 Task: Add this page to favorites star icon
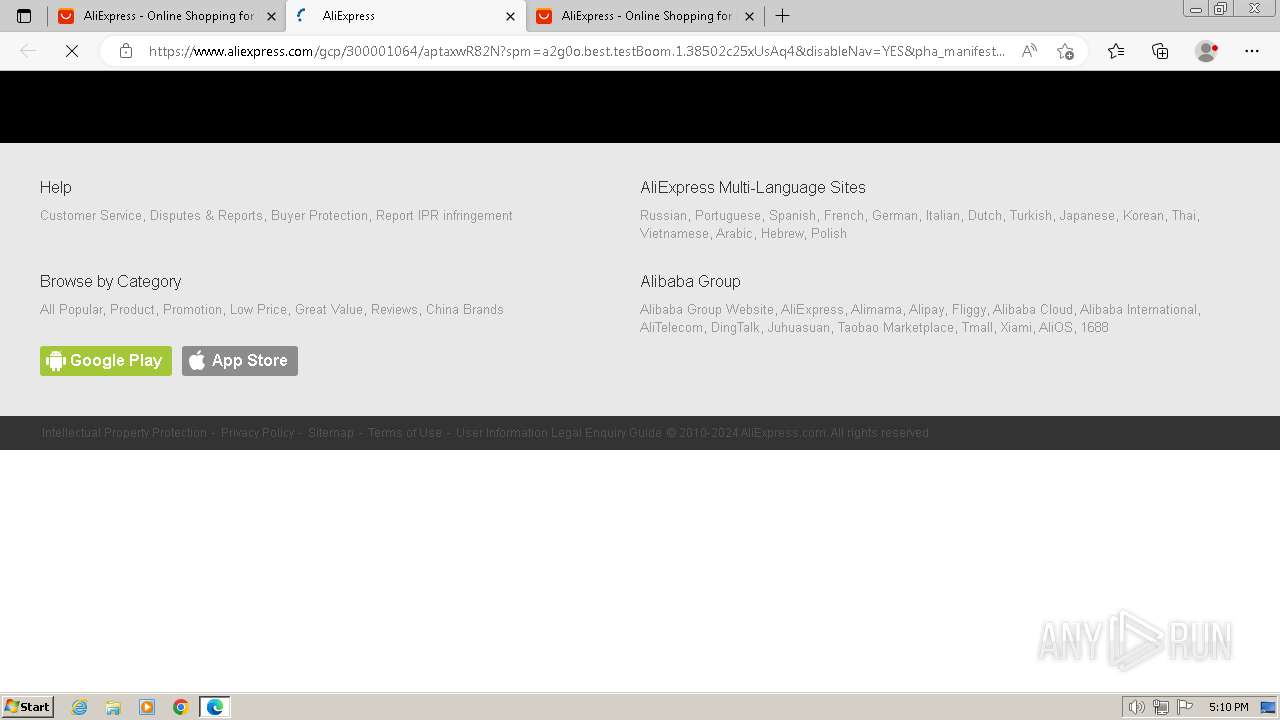tap(1065, 51)
